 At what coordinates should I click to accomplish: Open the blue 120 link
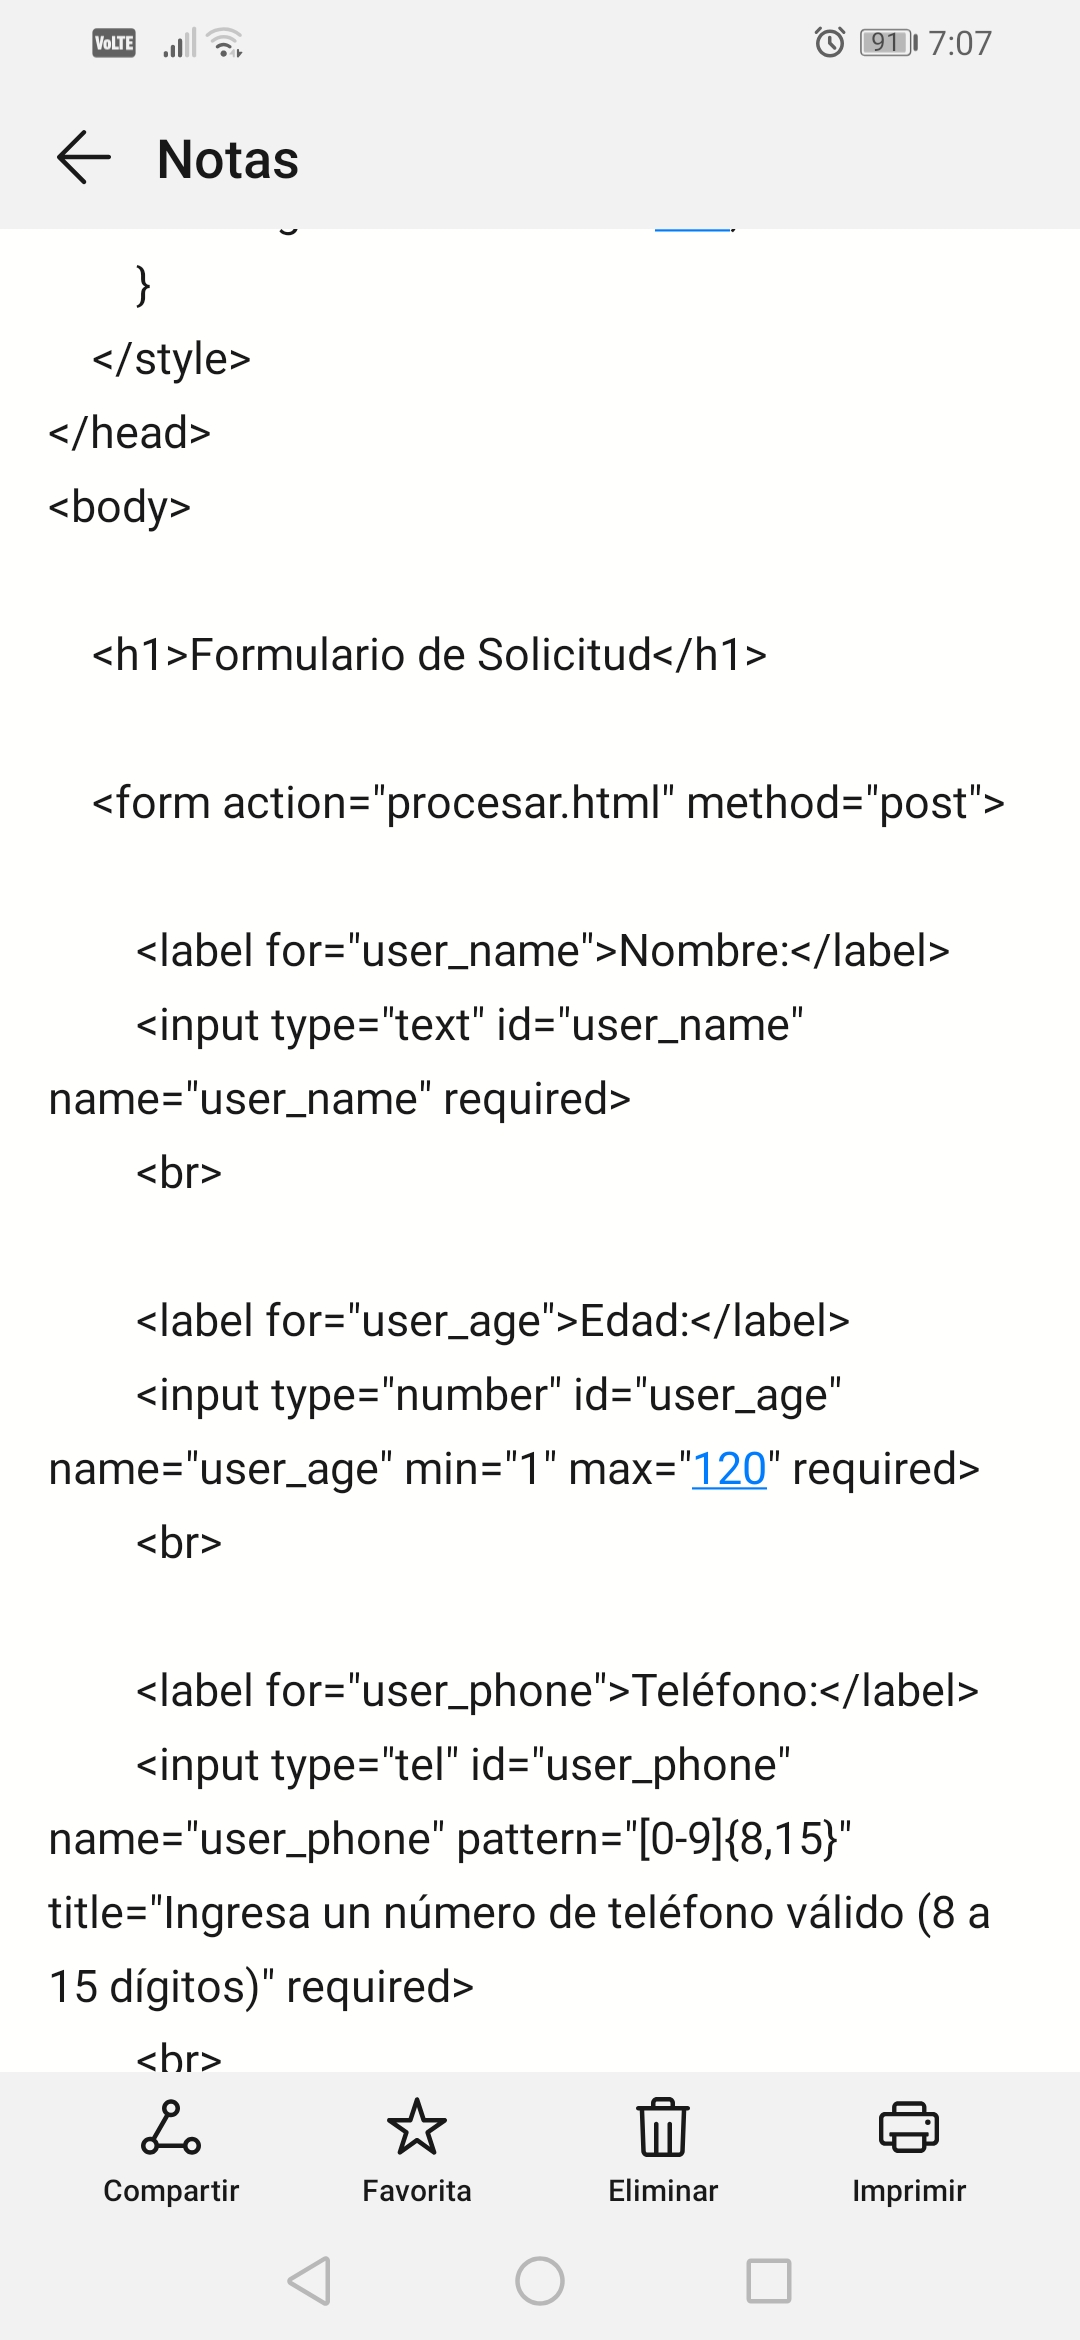(x=729, y=1469)
